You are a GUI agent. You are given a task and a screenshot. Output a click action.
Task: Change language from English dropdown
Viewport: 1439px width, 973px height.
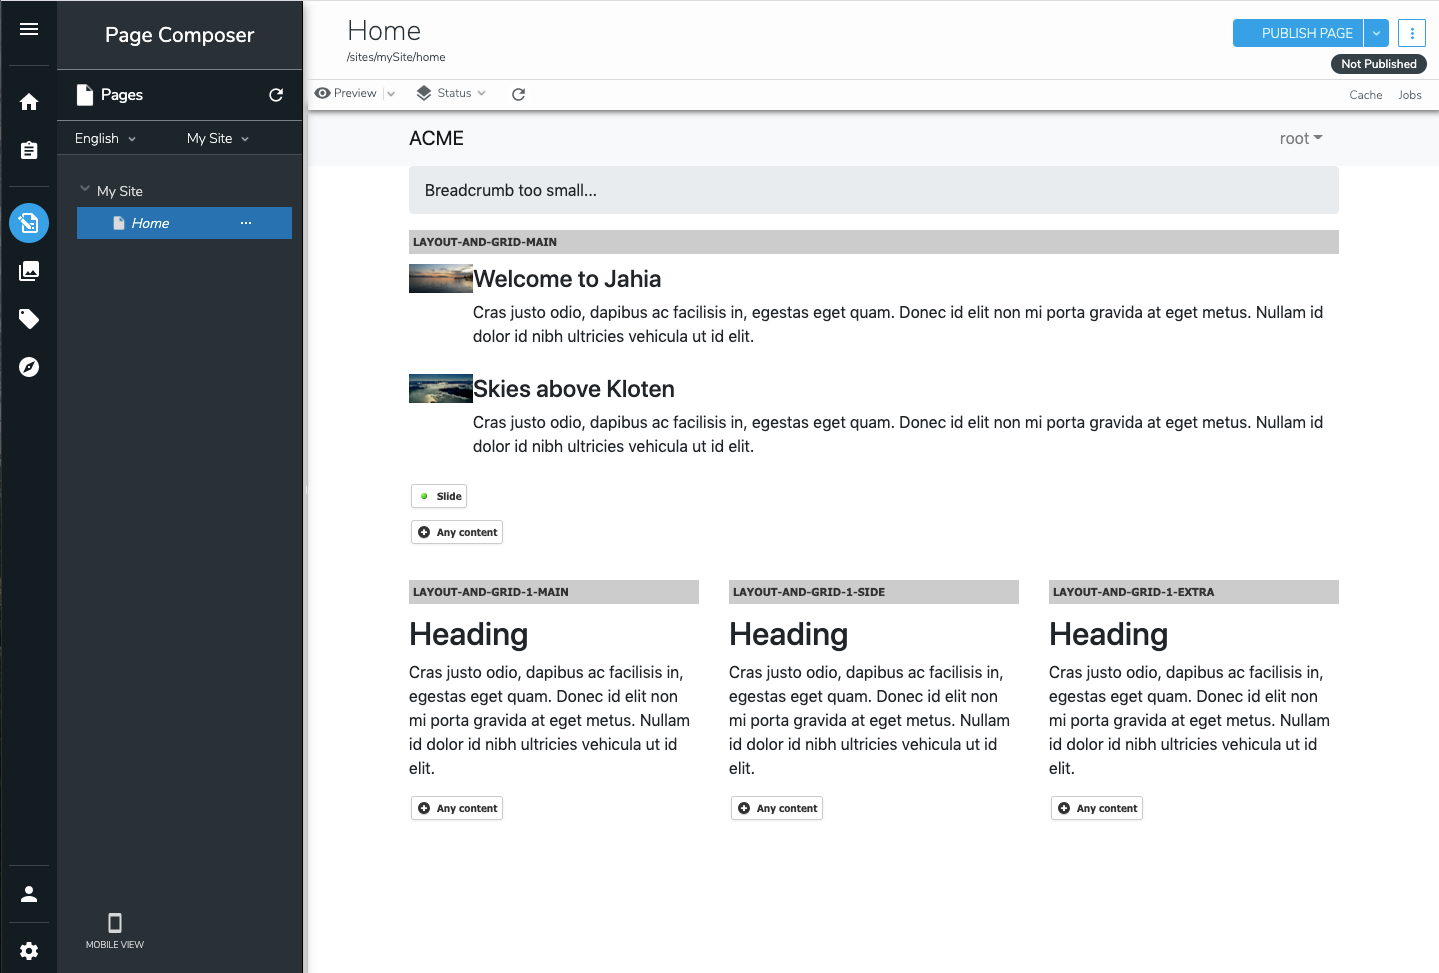point(105,139)
